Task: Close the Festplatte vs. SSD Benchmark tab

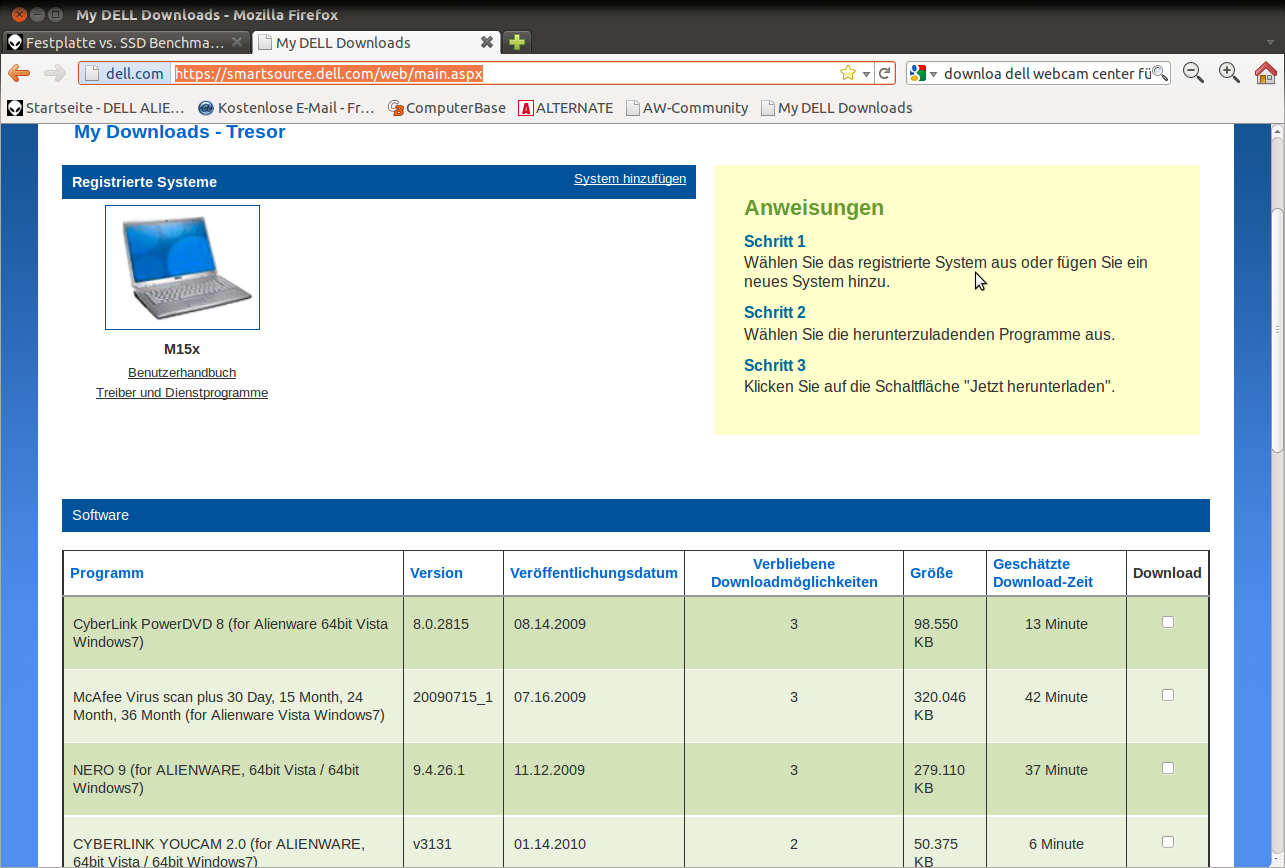Action: 237,42
